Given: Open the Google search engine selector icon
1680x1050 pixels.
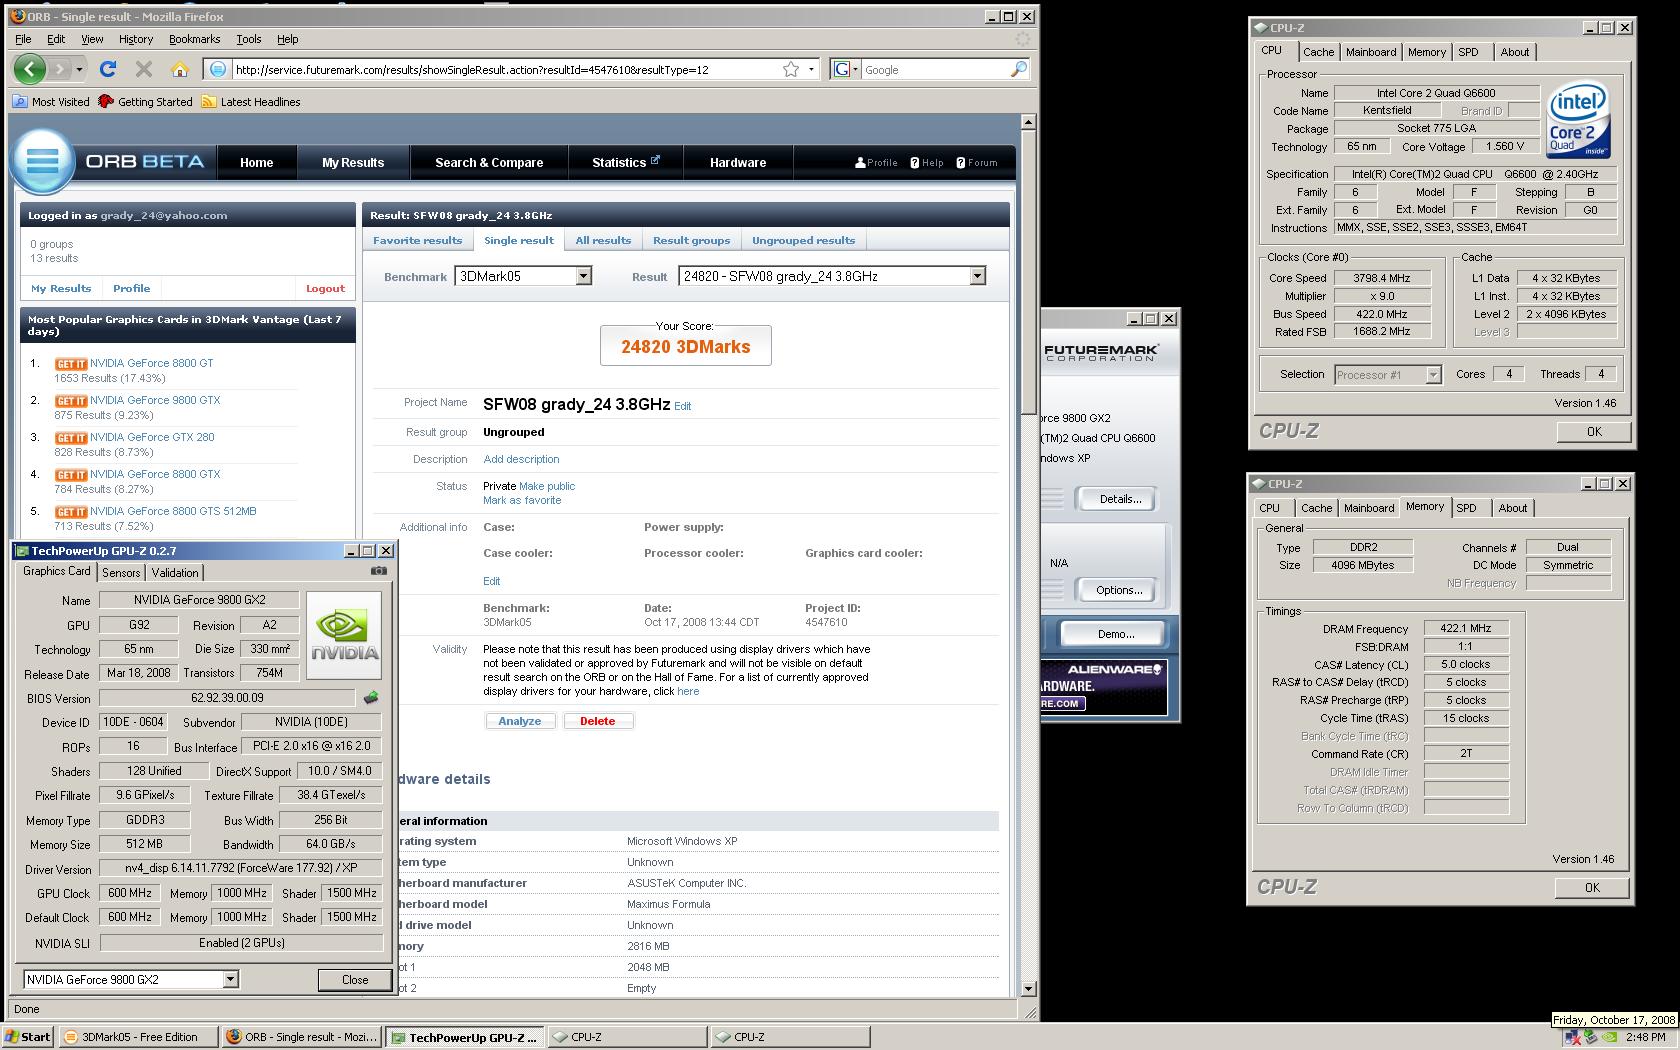Looking at the screenshot, I should 845,69.
